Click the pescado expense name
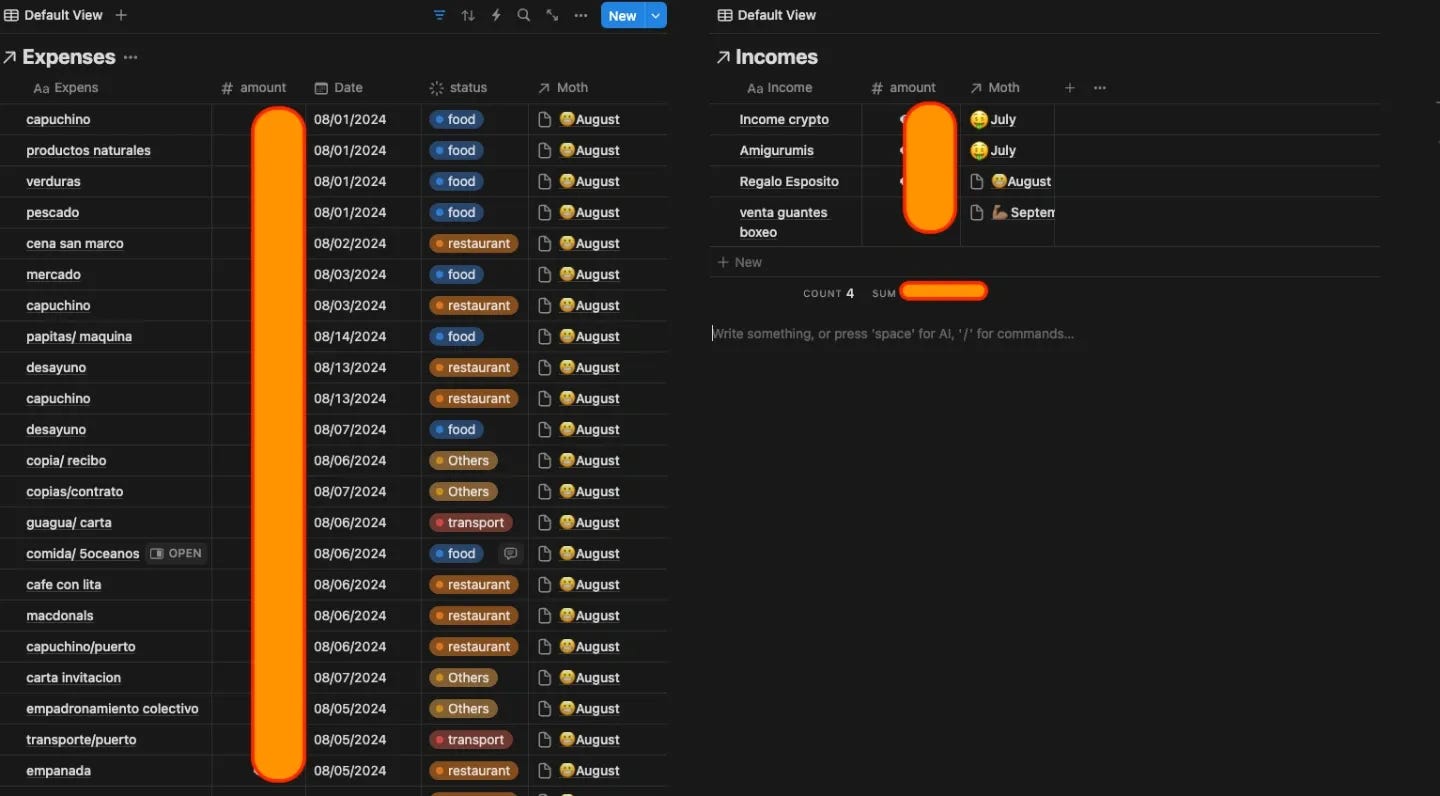This screenshot has width=1440, height=796. pos(53,213)
